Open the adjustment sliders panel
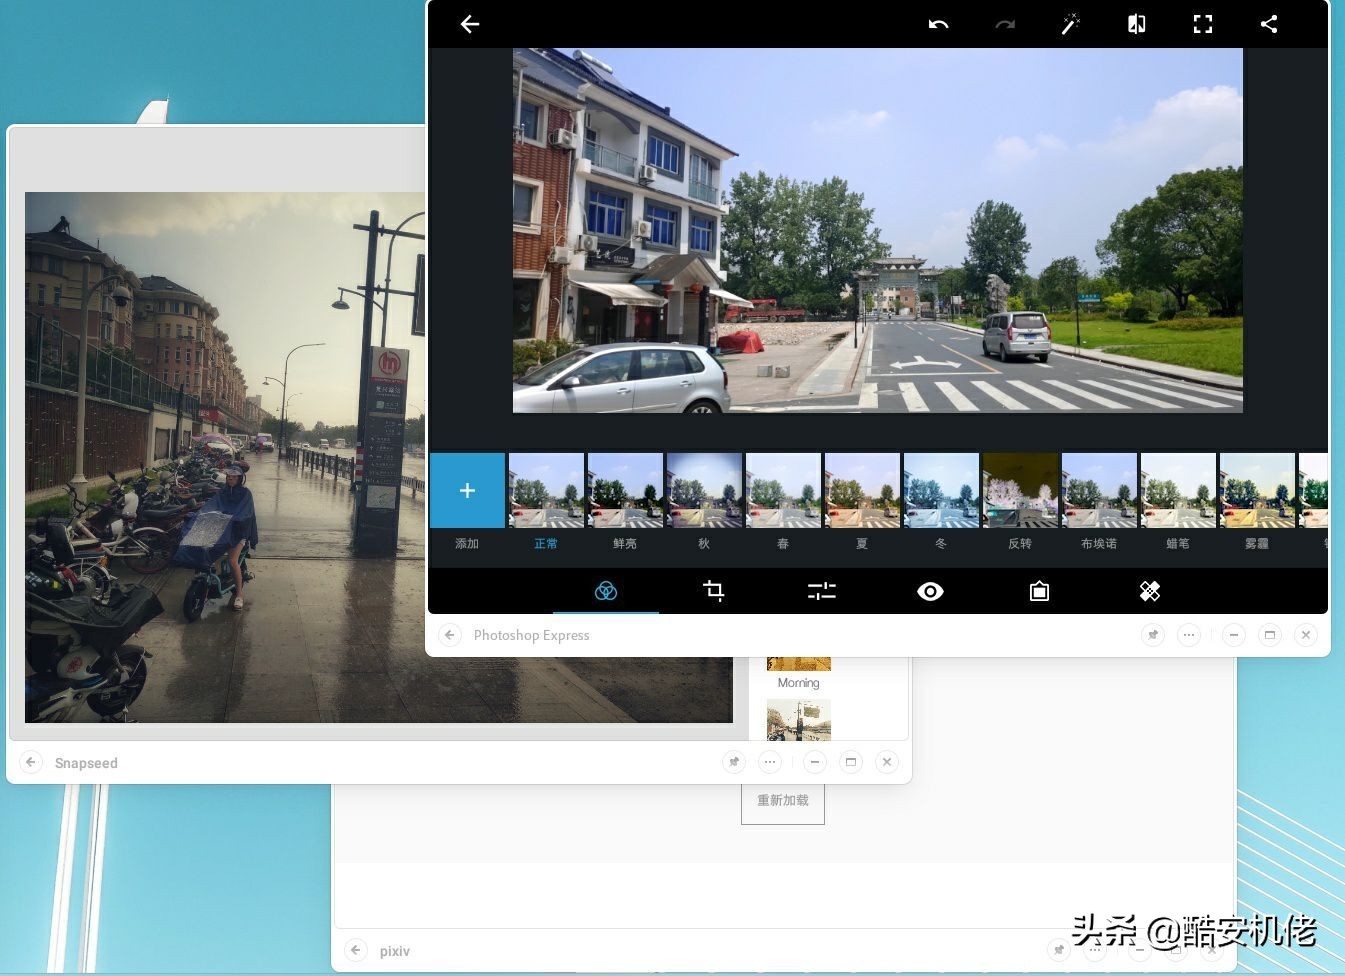This screenshot has height=976, width=1345. point(821,591)
